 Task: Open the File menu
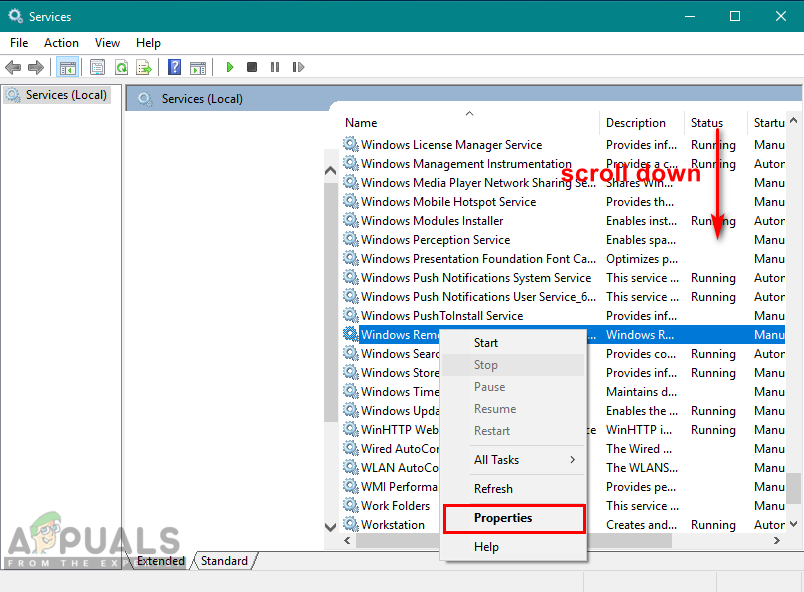click(19, 43)
